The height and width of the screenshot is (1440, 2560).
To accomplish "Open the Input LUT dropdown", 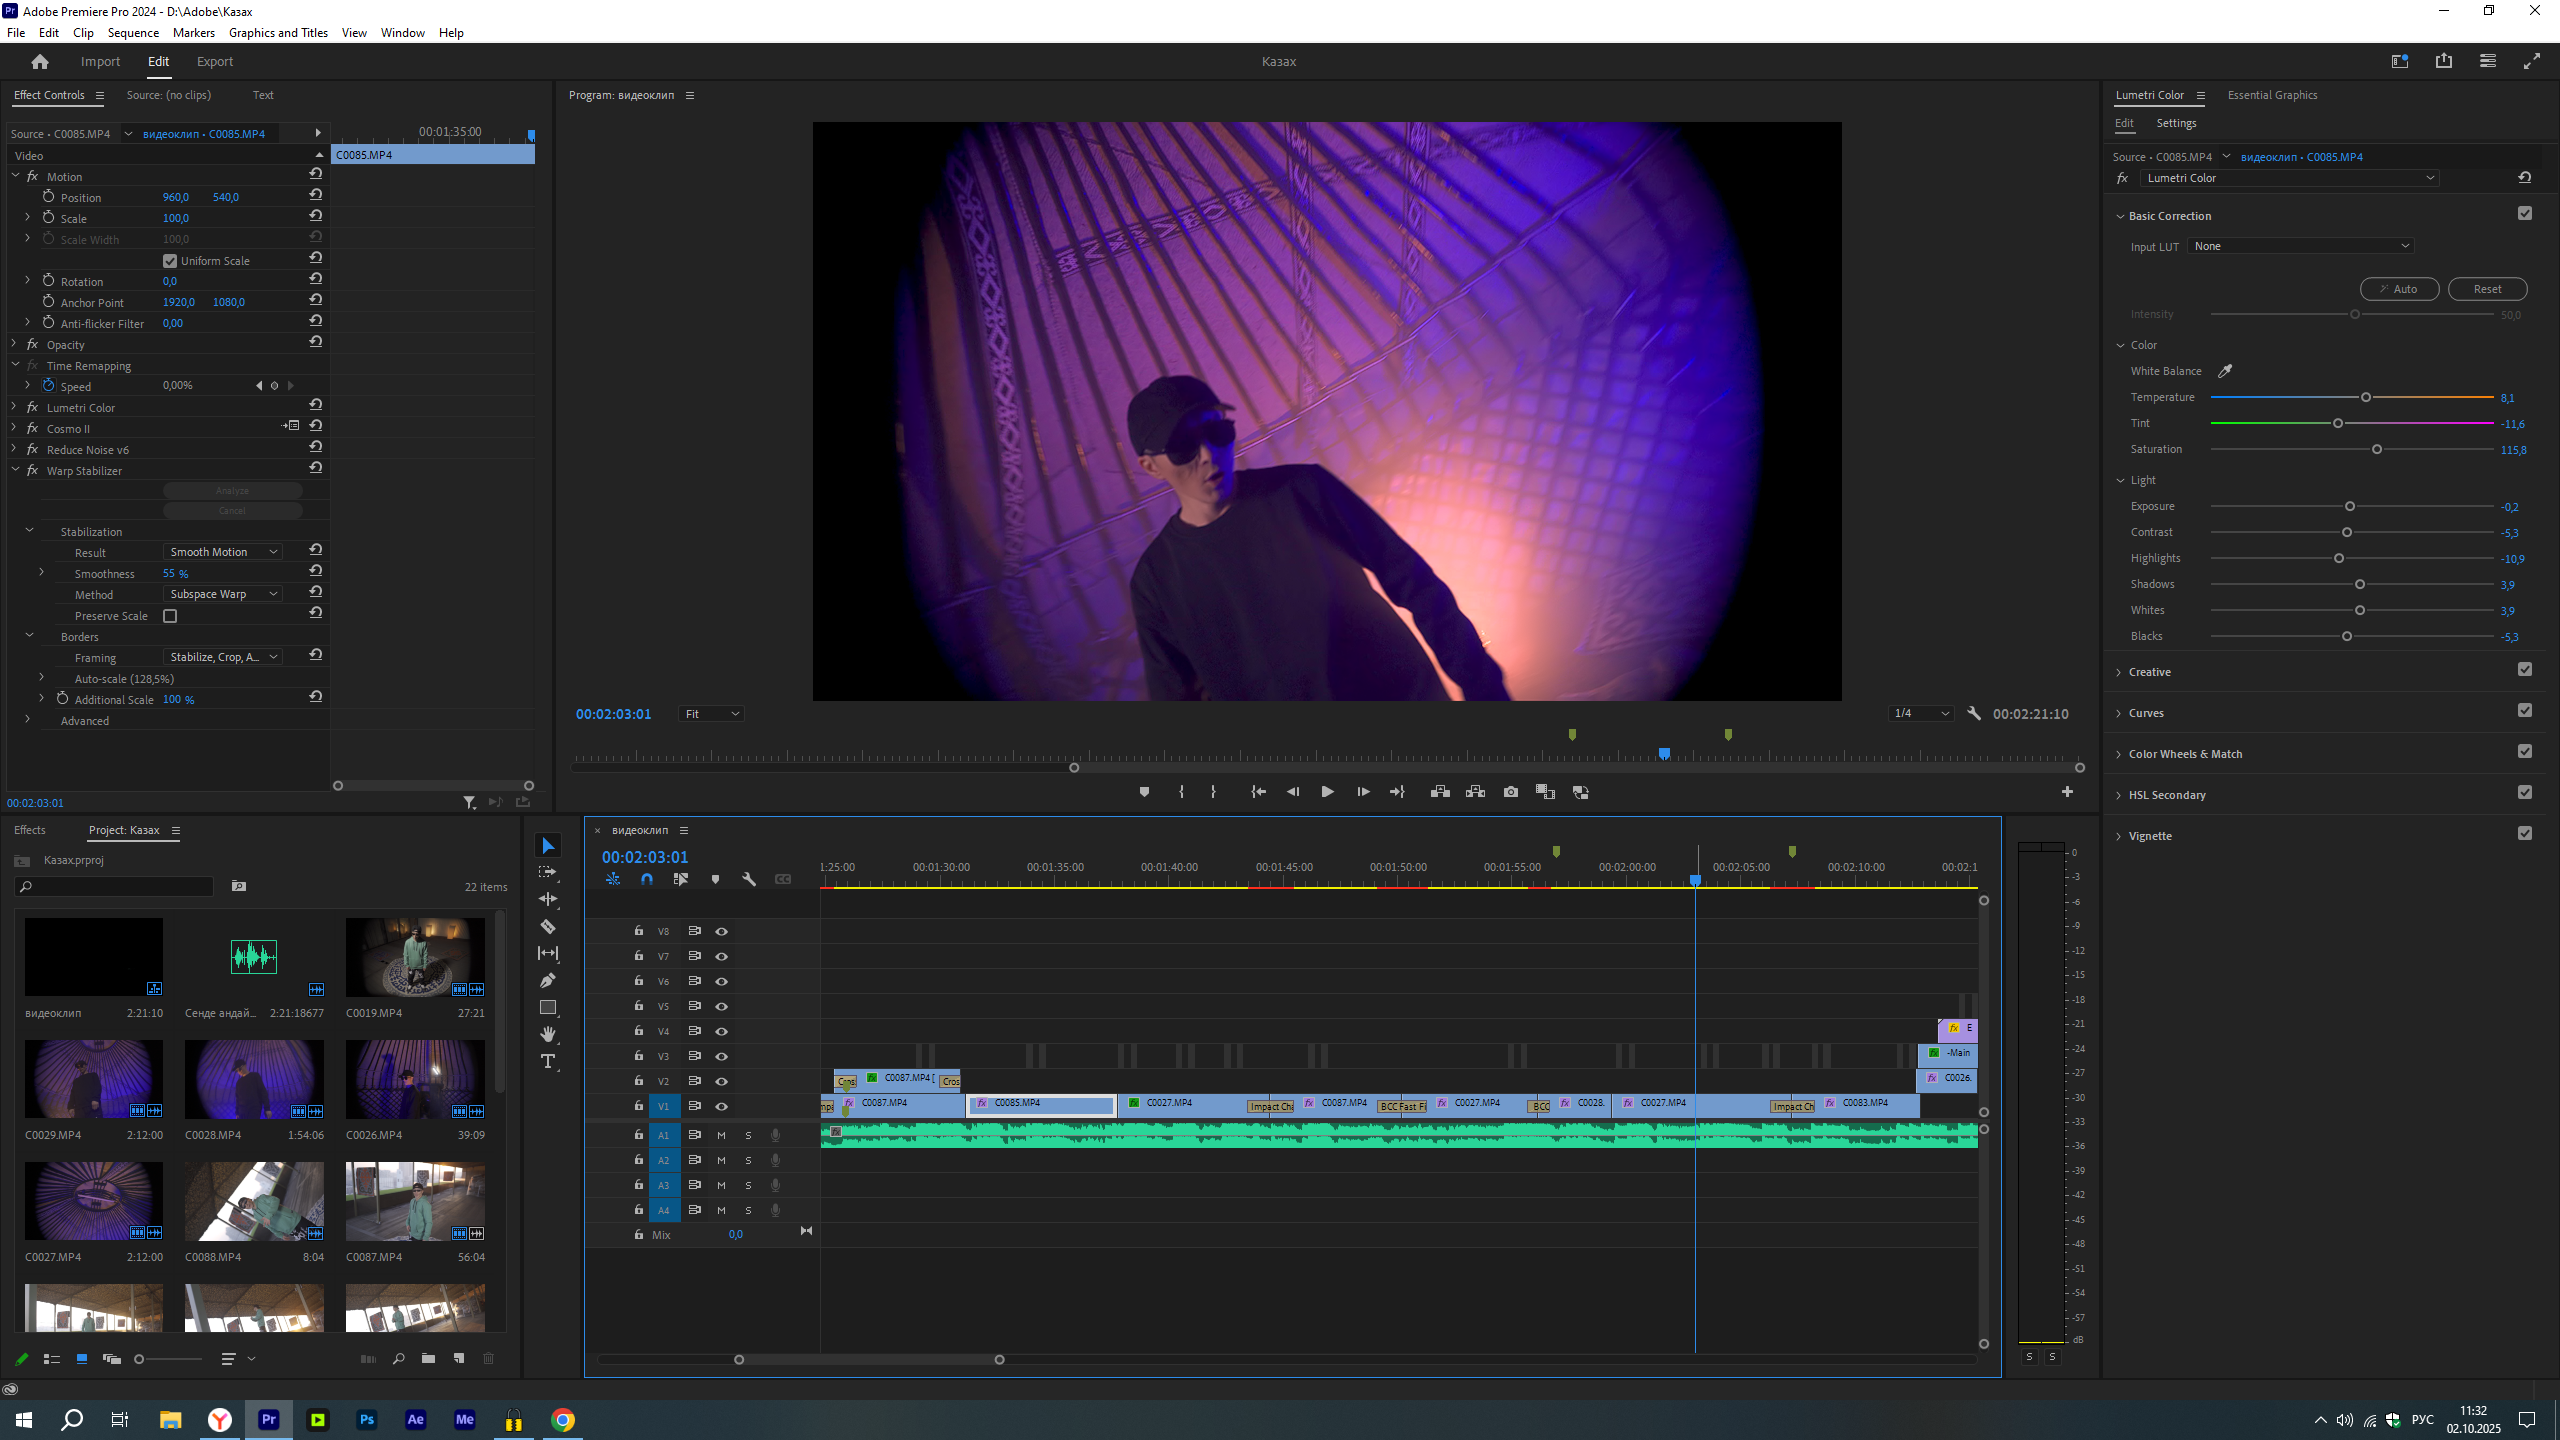I will 2301,246.
